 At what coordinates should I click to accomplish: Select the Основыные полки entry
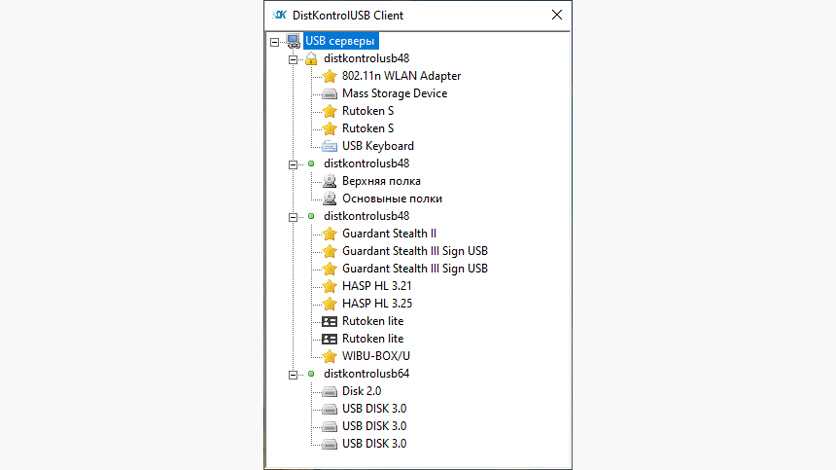pyautogui.click(x=391, y=199)
